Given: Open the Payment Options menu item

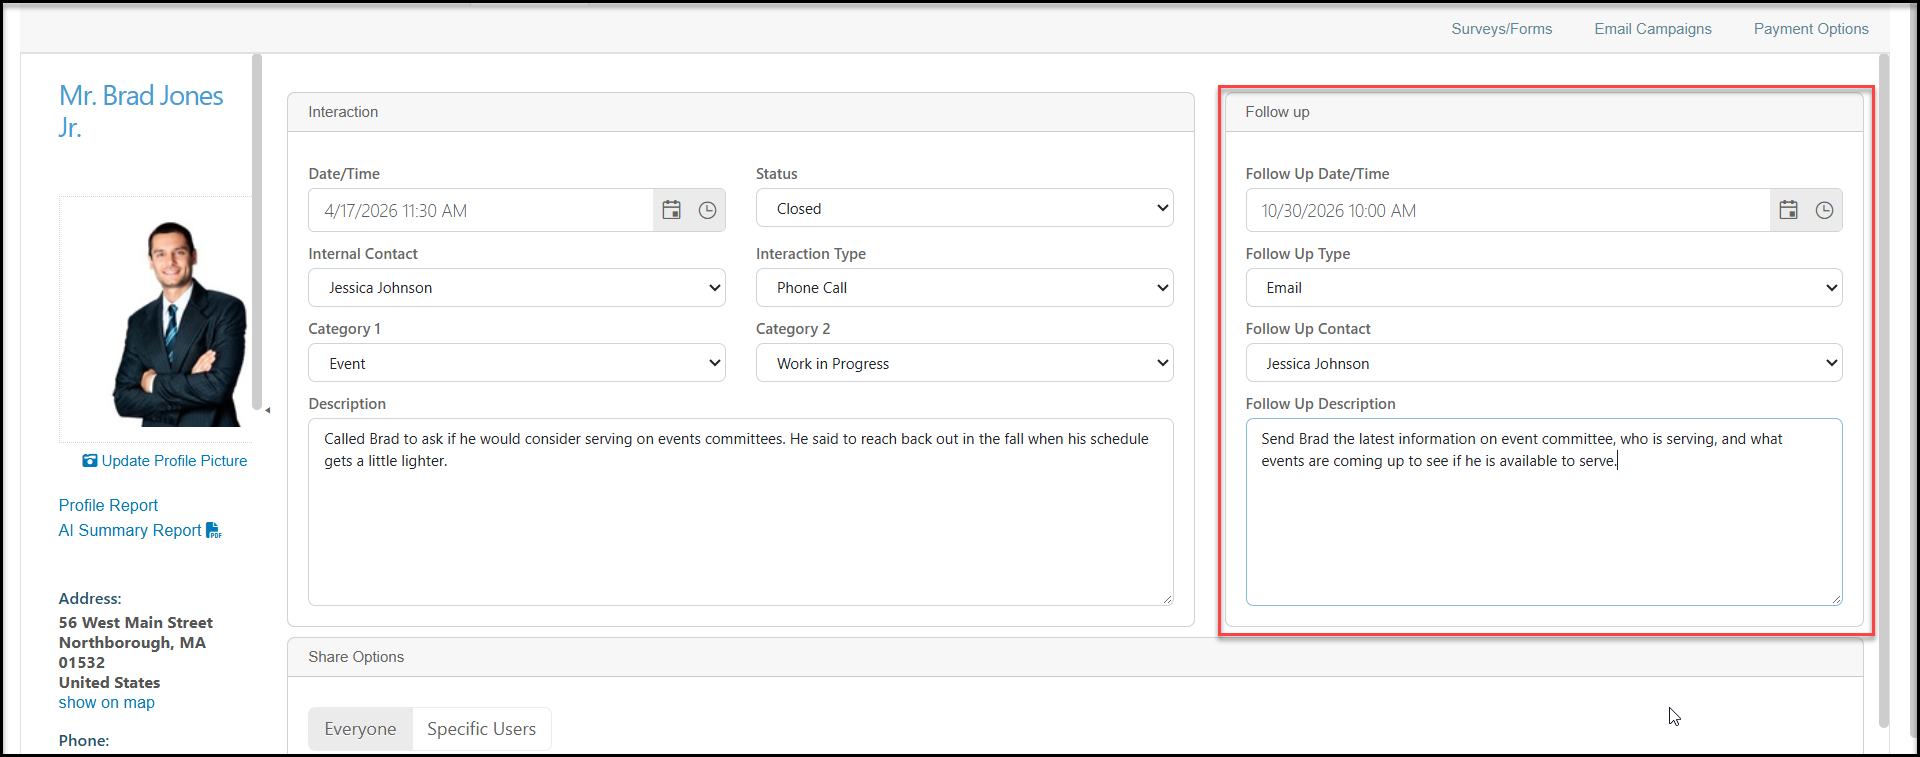Looking at the screenshot, I should click(1811, 29).
